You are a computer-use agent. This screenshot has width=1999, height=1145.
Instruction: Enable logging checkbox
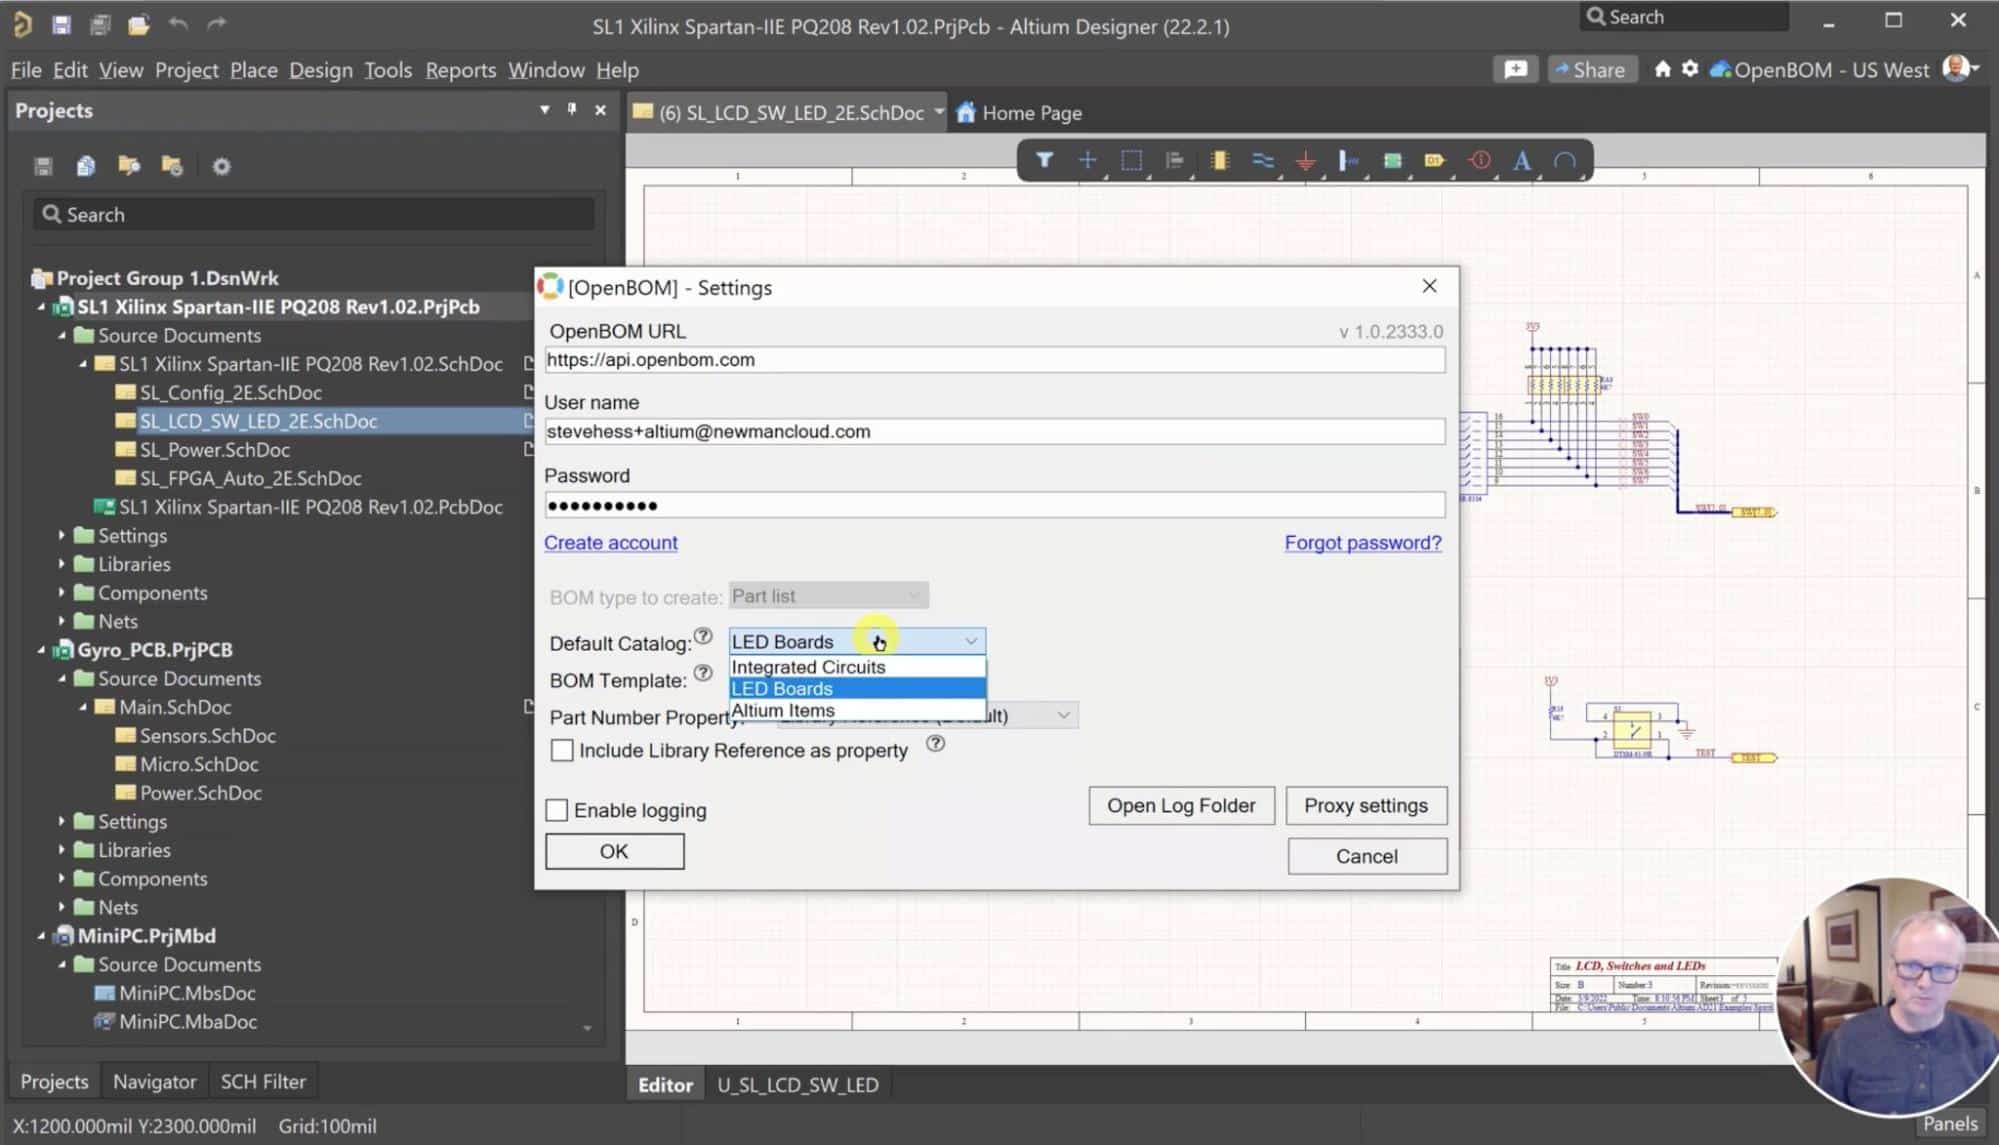[x=557, y=810]
